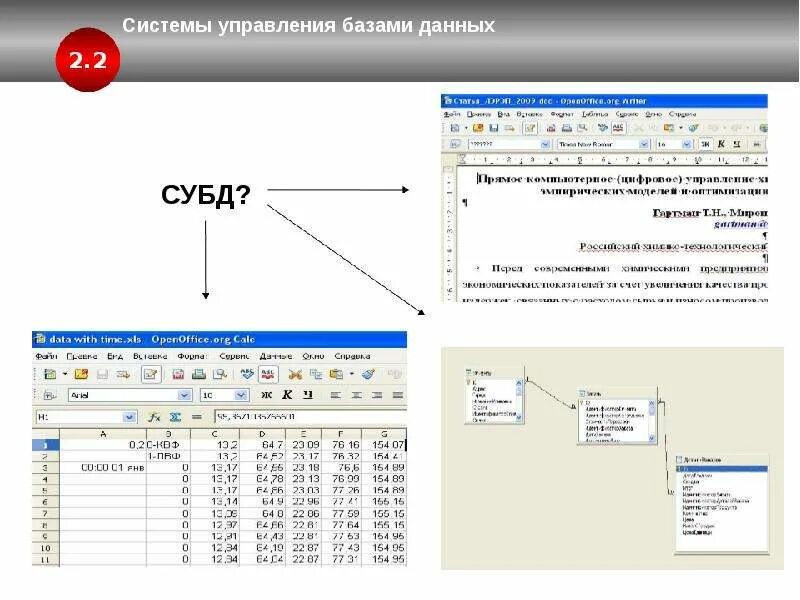Open Arial font name dropdown in Calc
The height and width of the screenshot is (600, 800).
click(184, 395)
